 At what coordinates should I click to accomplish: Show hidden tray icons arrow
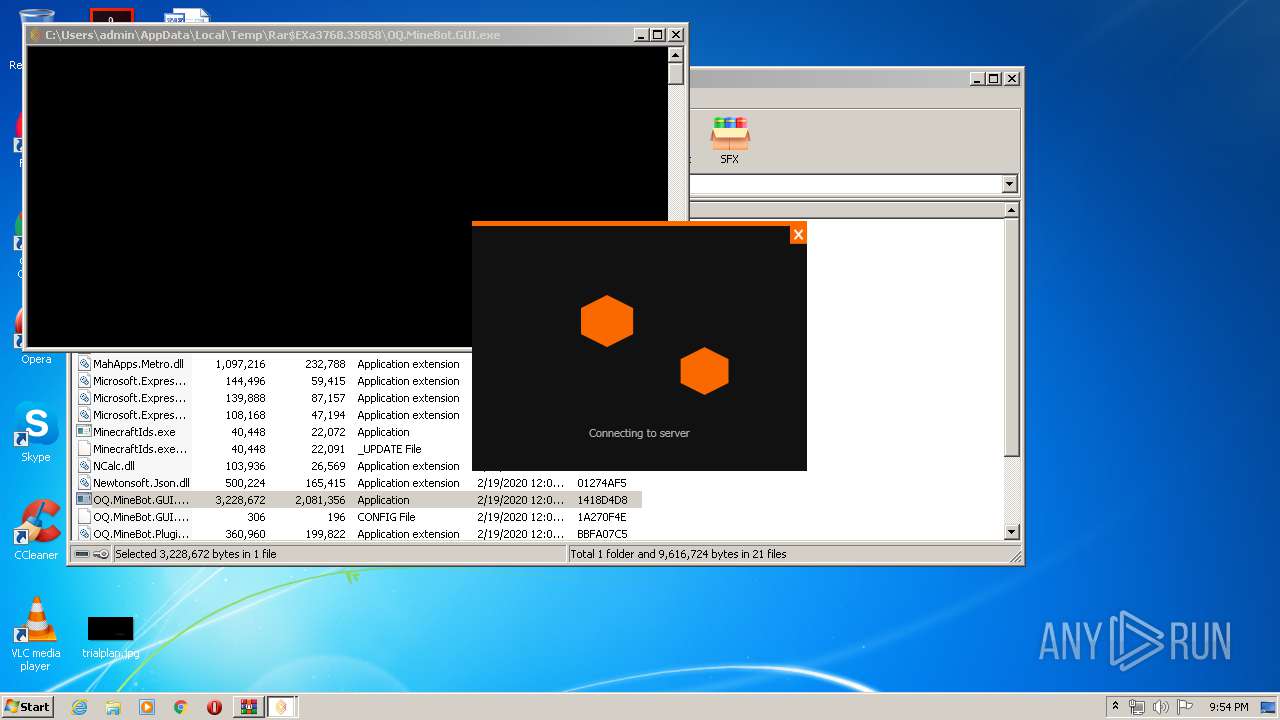click(x=1116, y=707)
